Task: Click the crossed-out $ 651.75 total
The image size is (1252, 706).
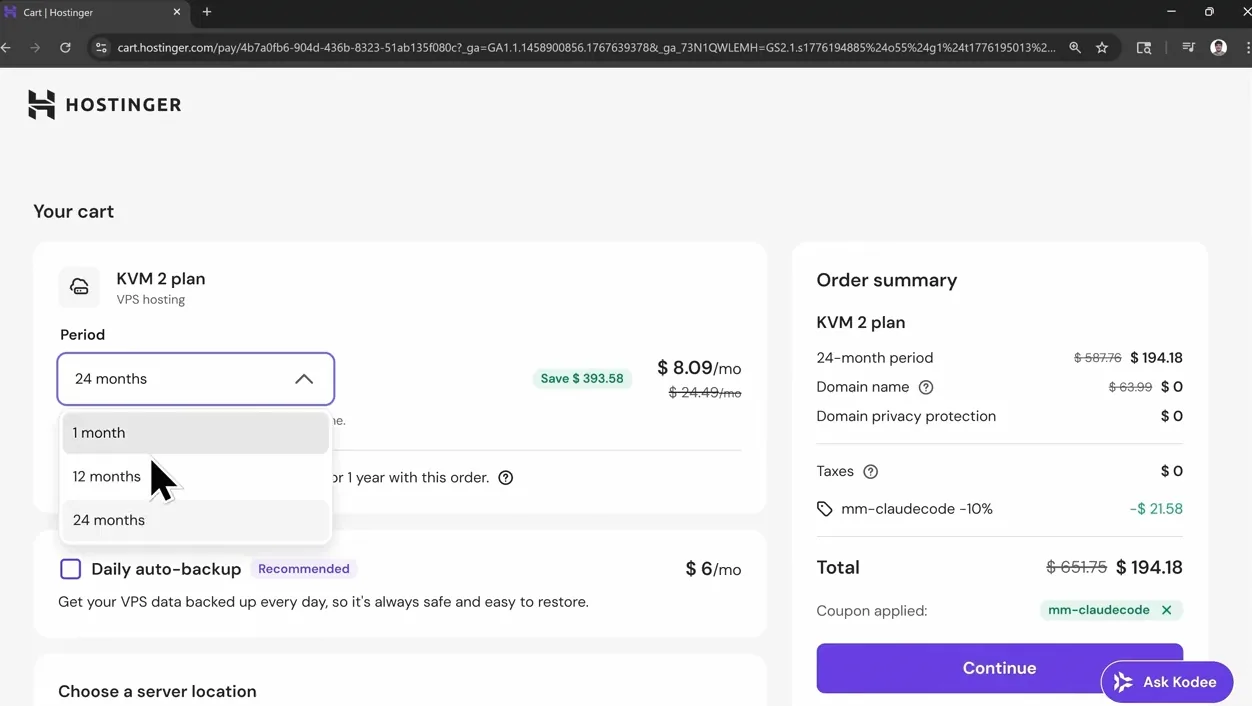Action: (1076, 567)
